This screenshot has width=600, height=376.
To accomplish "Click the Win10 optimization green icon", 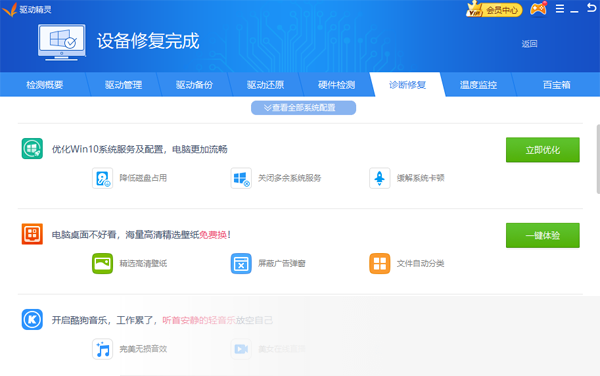I will [32, 148].
